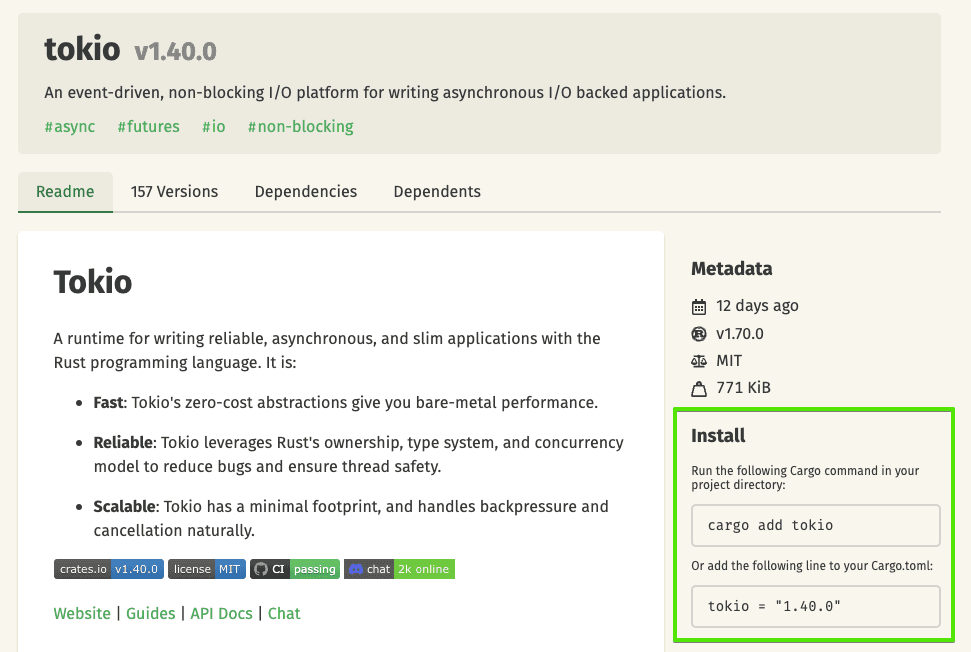Go to the Dependencies tab
971x652 pixels.
pyautogui.click(x=305, y=192)
